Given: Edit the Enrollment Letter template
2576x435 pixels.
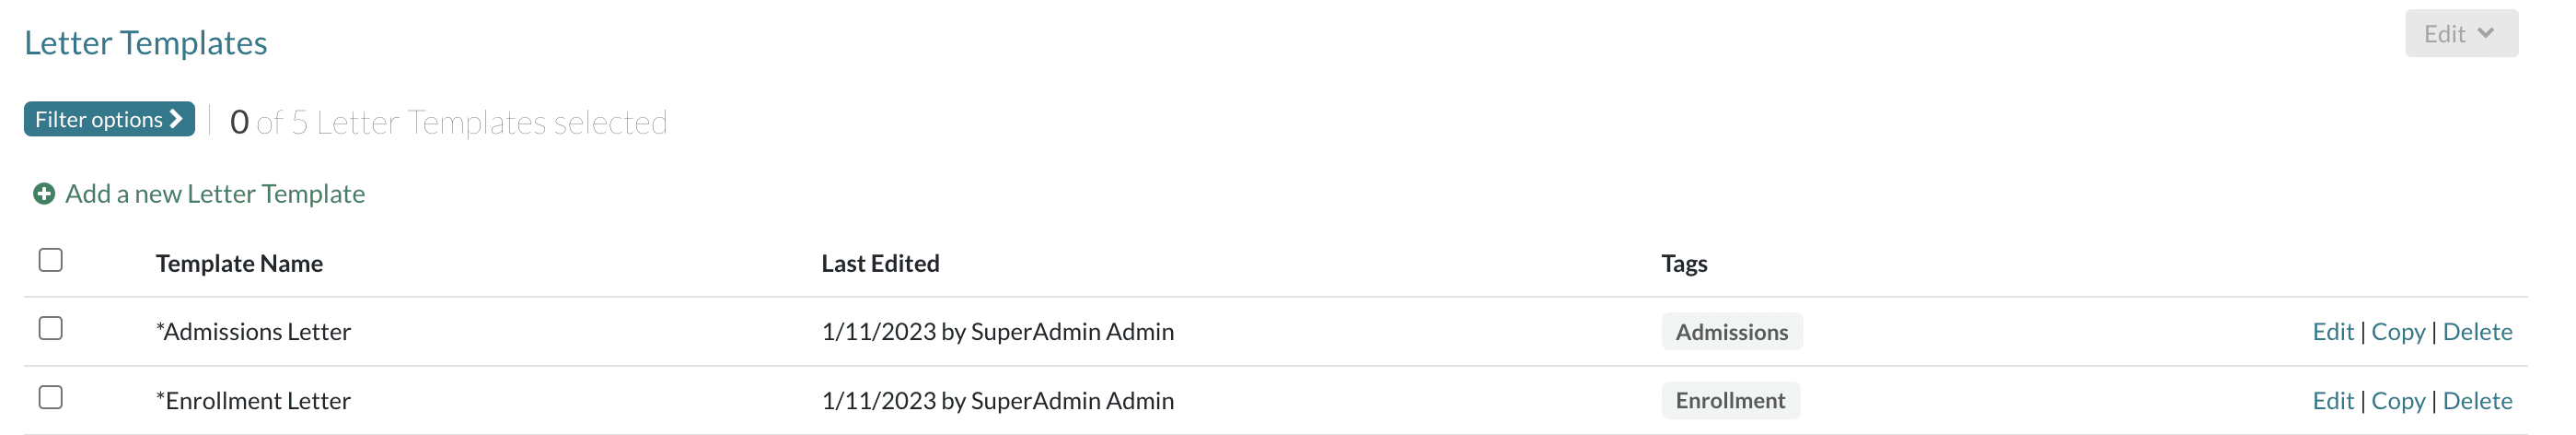Looking at the screenshot, I should tap(2332, 401).
